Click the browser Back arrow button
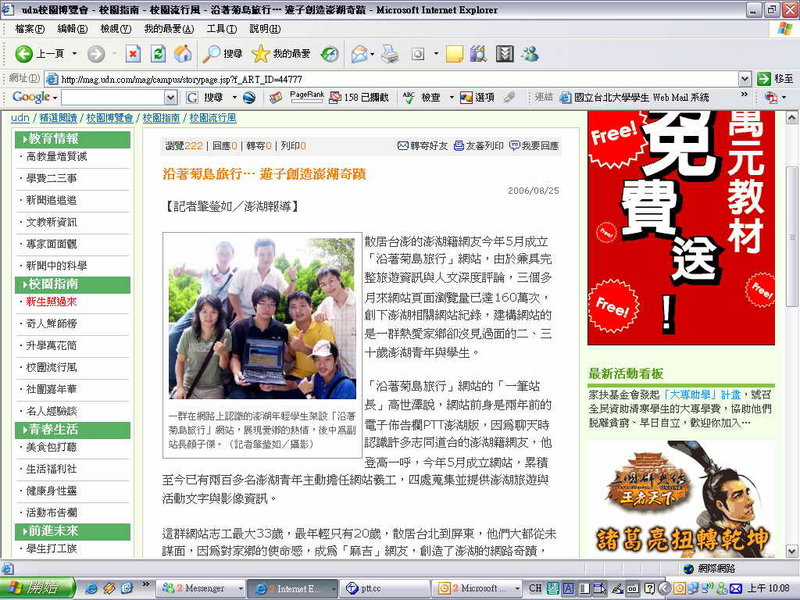This screenshot has width=800, height=600. tap(24, 53)
